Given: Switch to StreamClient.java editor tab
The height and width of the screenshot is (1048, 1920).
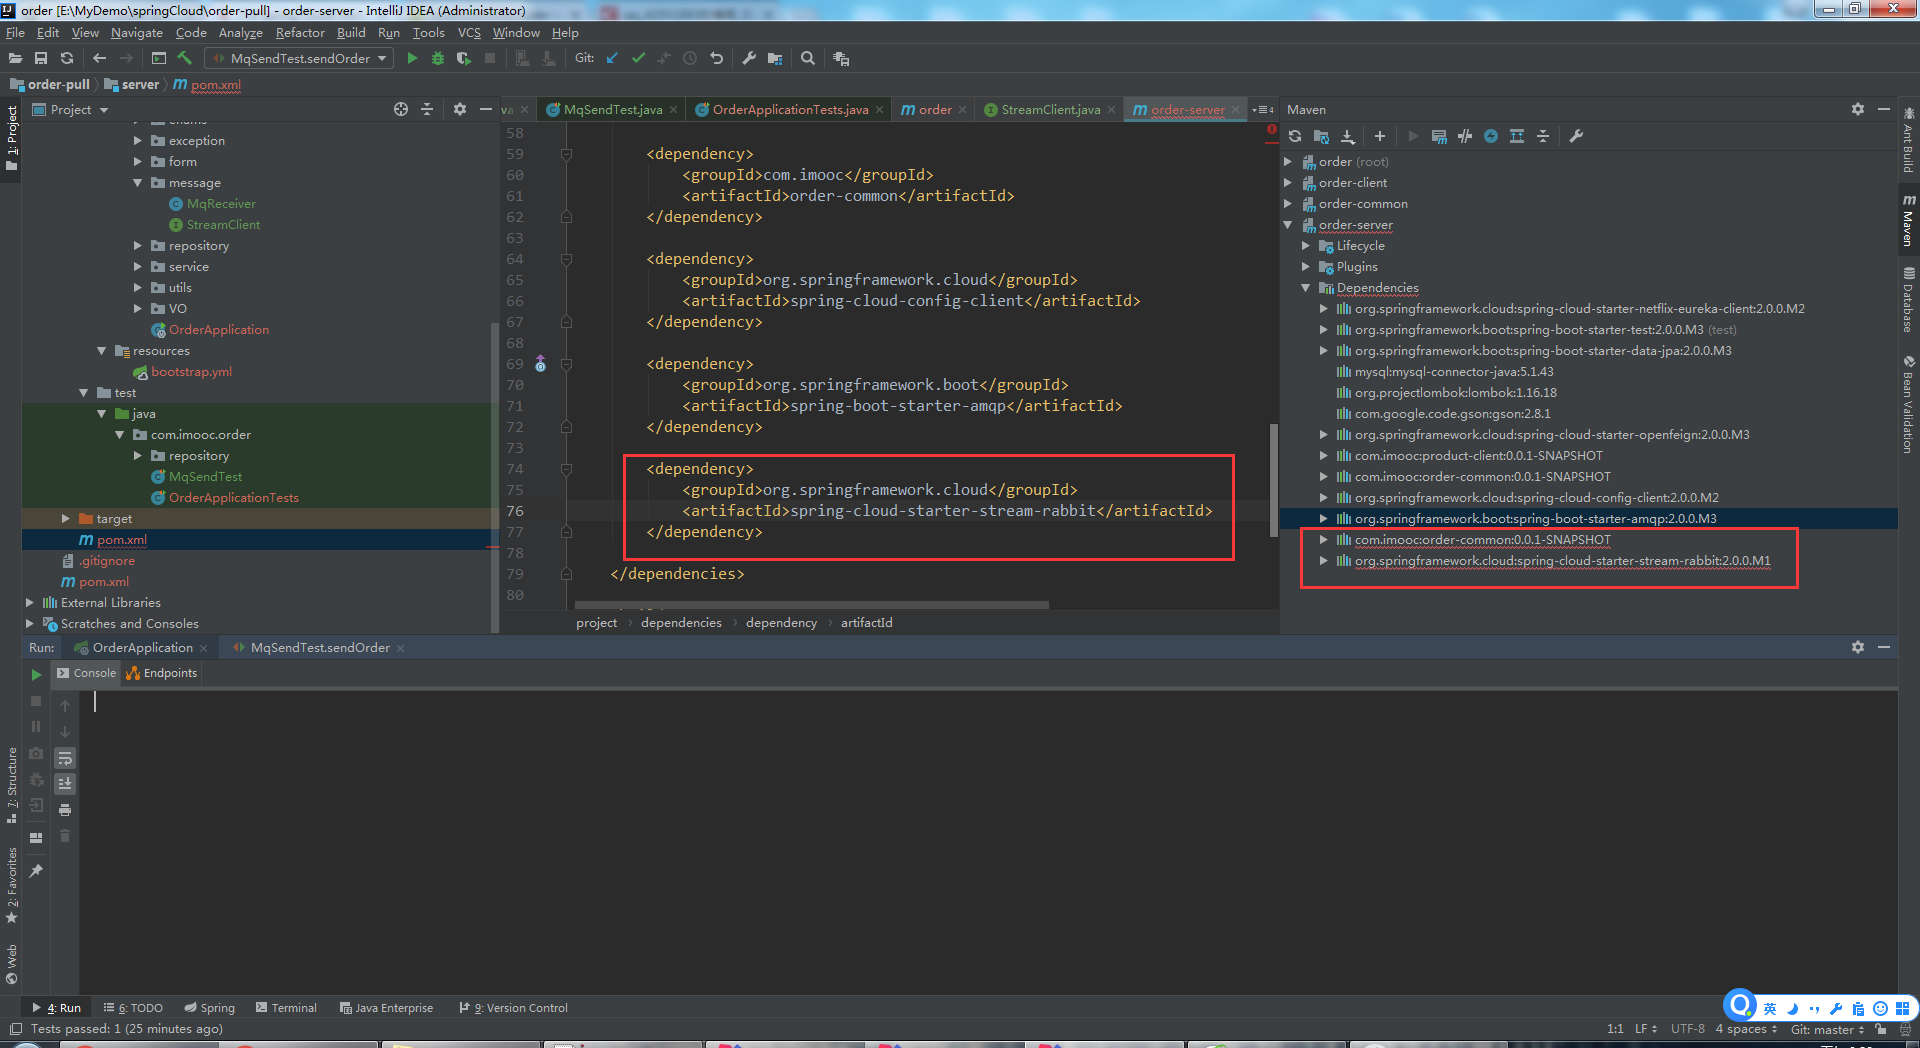Looking at the screenshot, I should pyautogui.click(x=1049, y=110).
